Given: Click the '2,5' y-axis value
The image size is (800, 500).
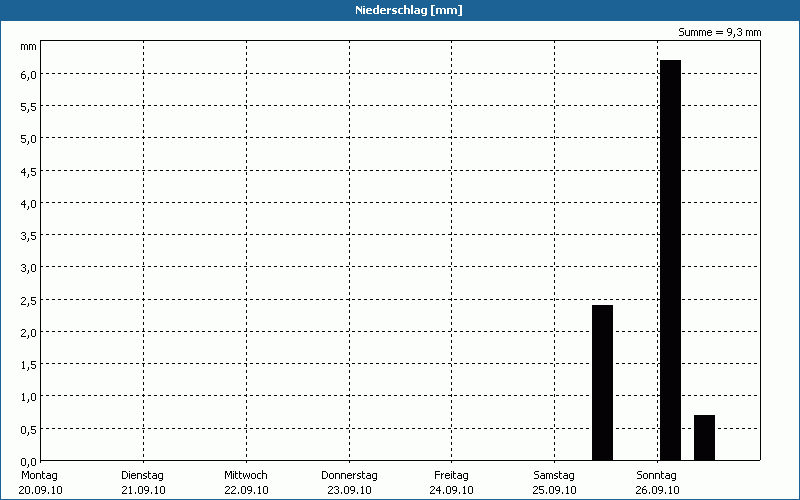Looking at the screenshot, I should [x=29, y=301].
